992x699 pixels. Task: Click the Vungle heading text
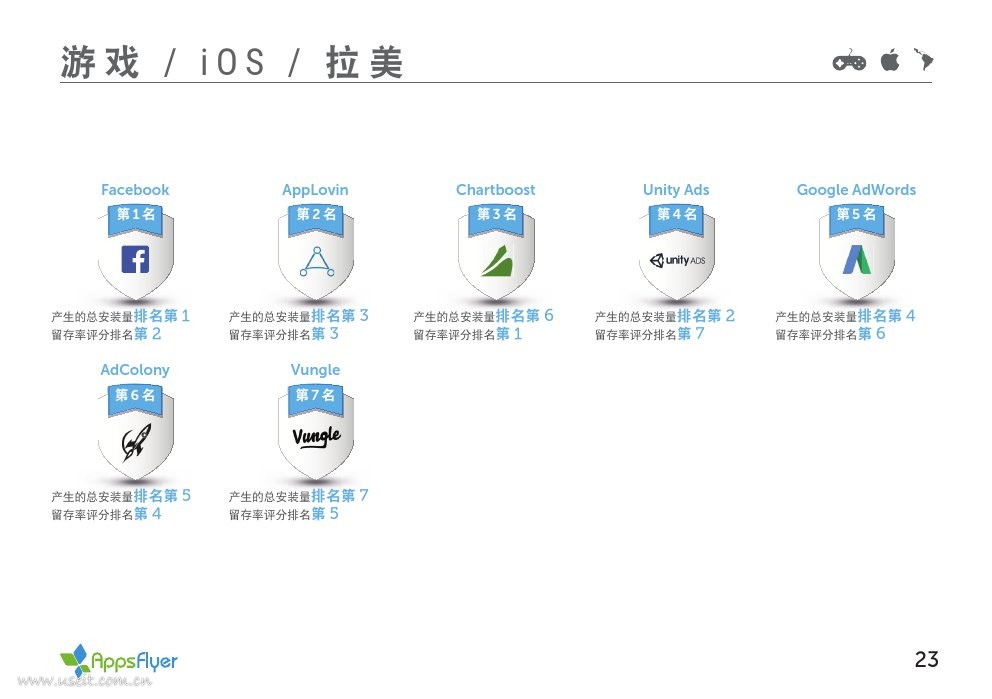315,370
